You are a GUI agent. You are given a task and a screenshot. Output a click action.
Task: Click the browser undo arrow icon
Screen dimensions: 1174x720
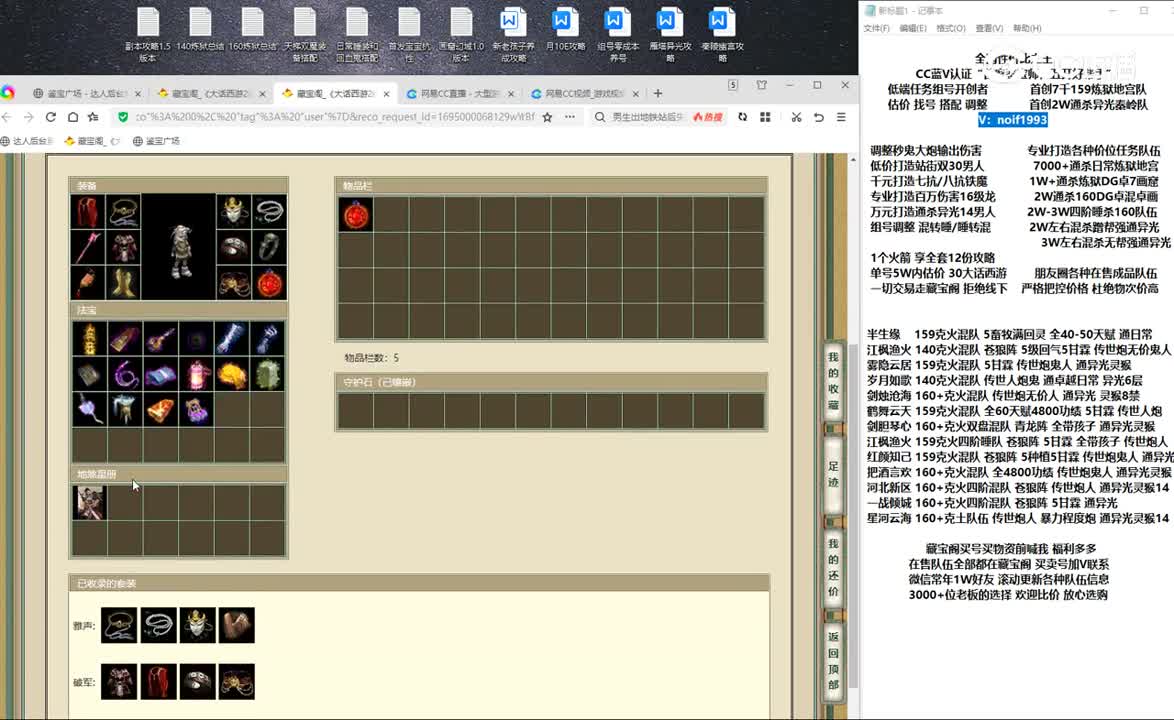(818, 117)
